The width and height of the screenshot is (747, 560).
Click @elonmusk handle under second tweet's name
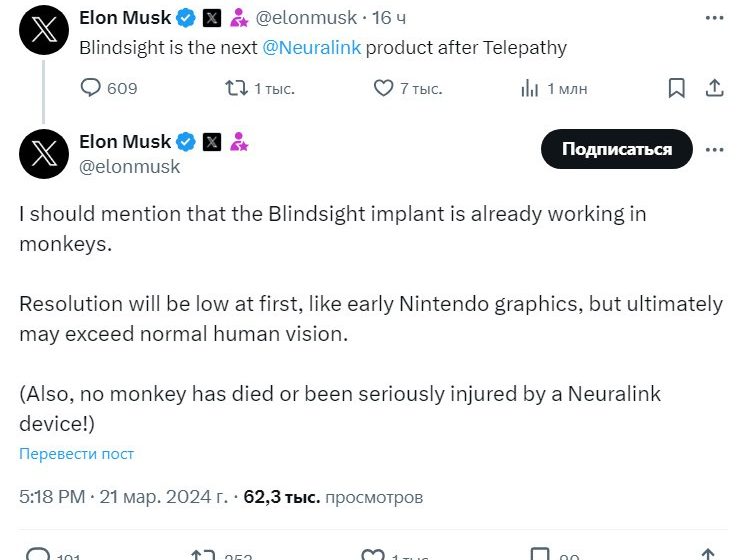130,167
